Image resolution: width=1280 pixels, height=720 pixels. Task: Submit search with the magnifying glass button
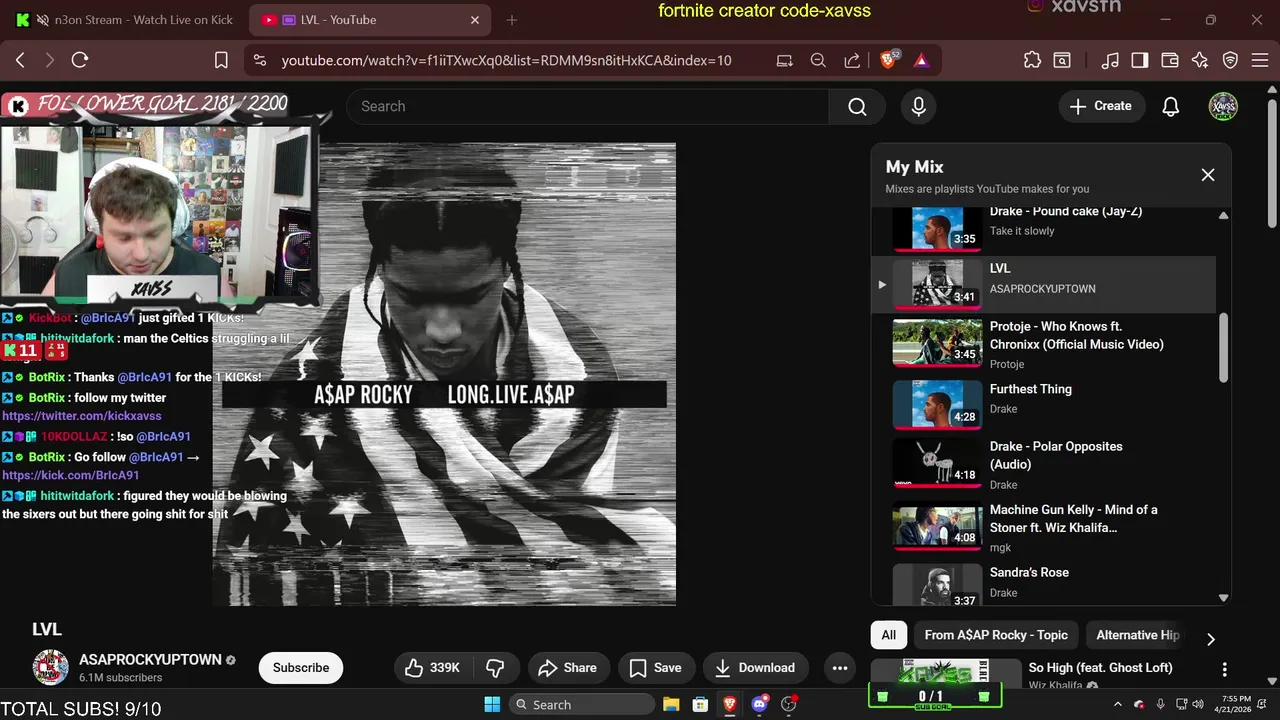coord(857,106)
